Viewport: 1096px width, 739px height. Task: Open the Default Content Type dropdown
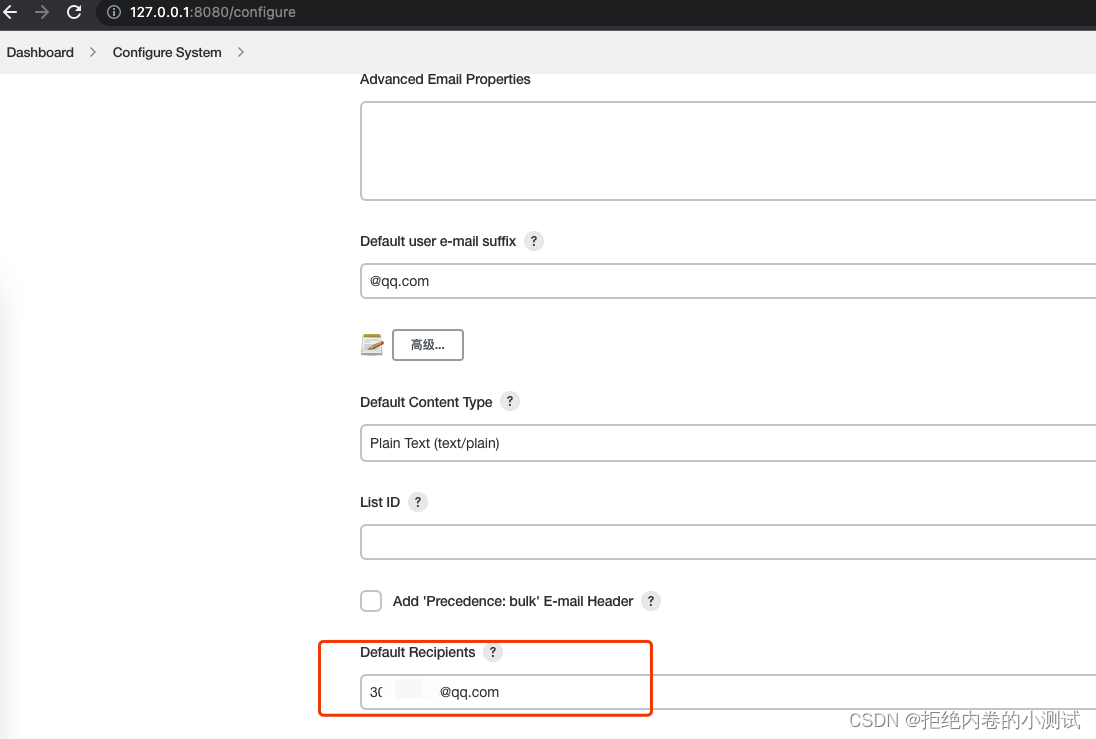(x=728, y=443)
